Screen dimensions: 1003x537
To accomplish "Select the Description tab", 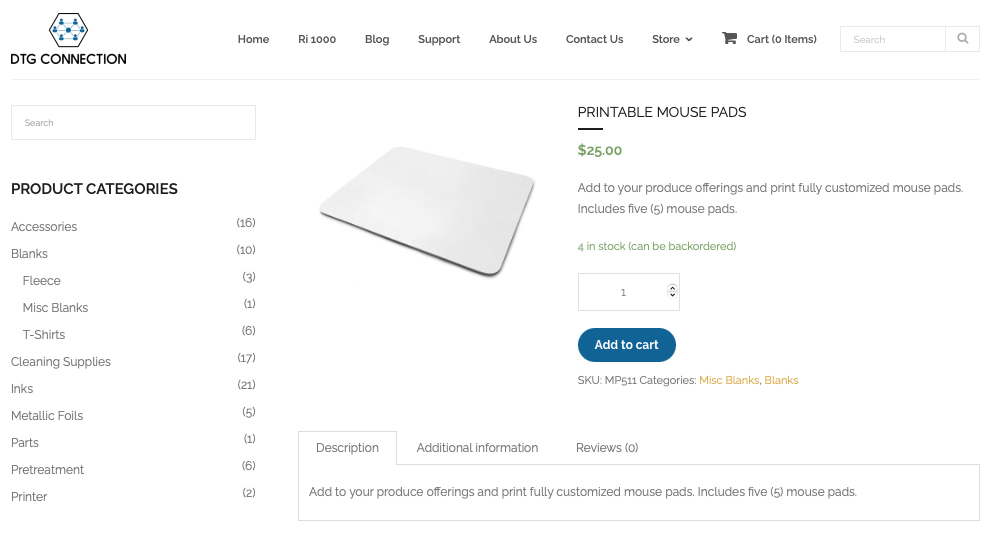I will pos(347,448).
